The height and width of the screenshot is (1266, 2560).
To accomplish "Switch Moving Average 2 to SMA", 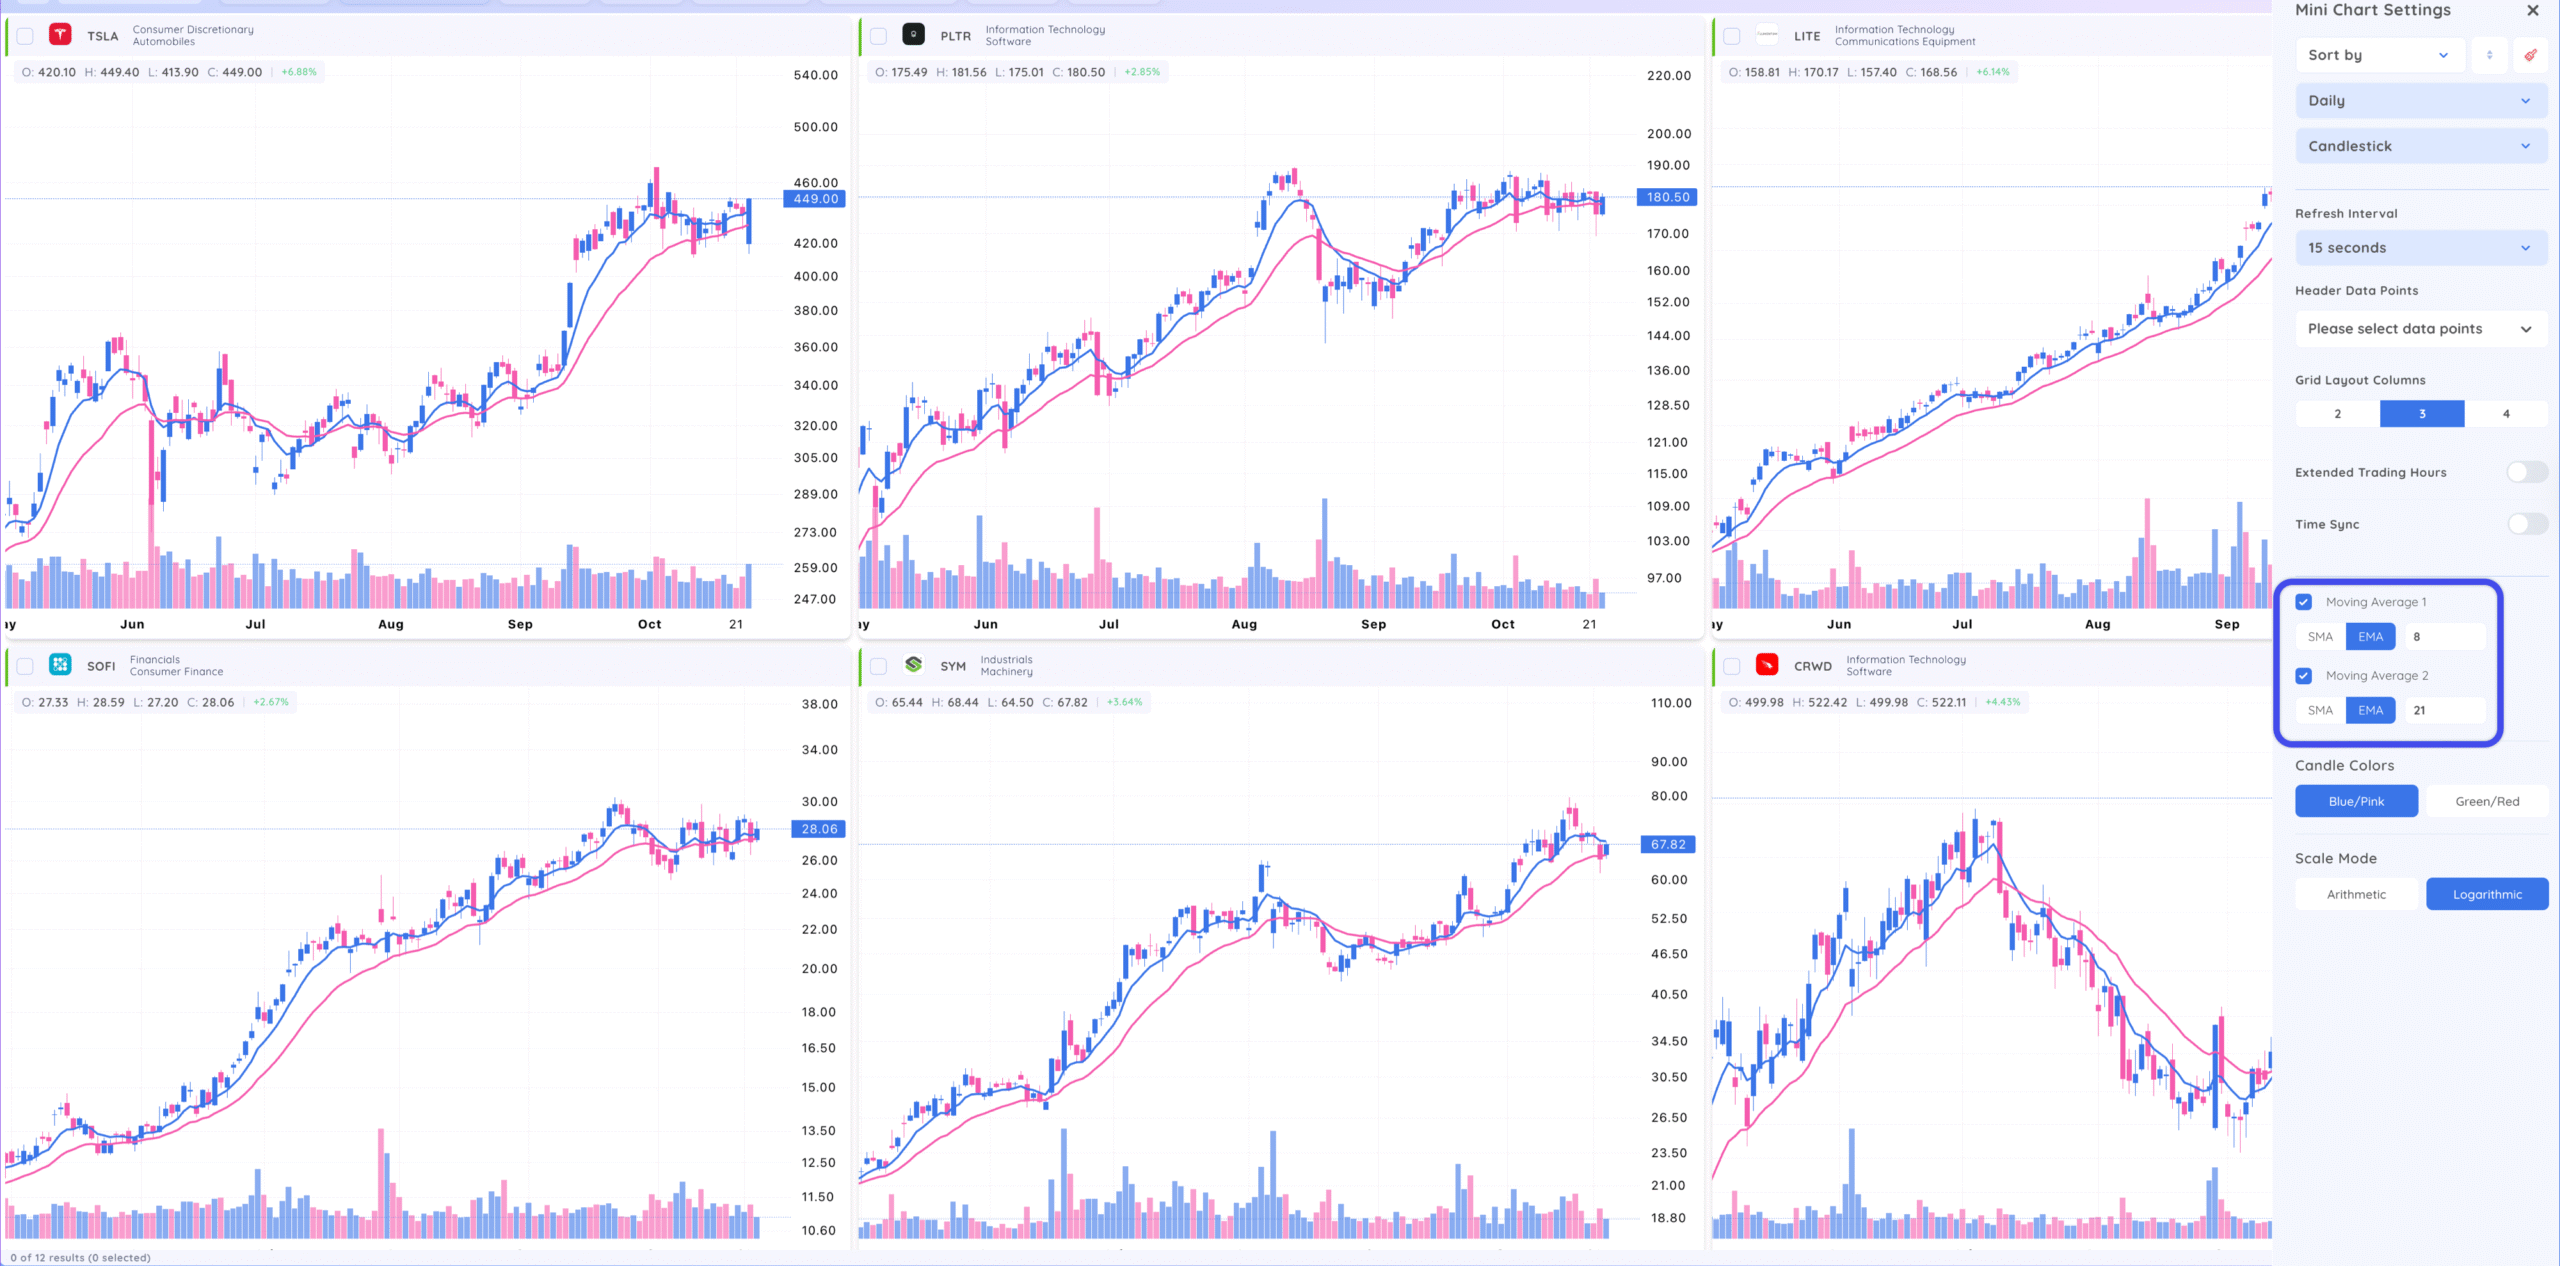I will click(x=2320, y=711).
